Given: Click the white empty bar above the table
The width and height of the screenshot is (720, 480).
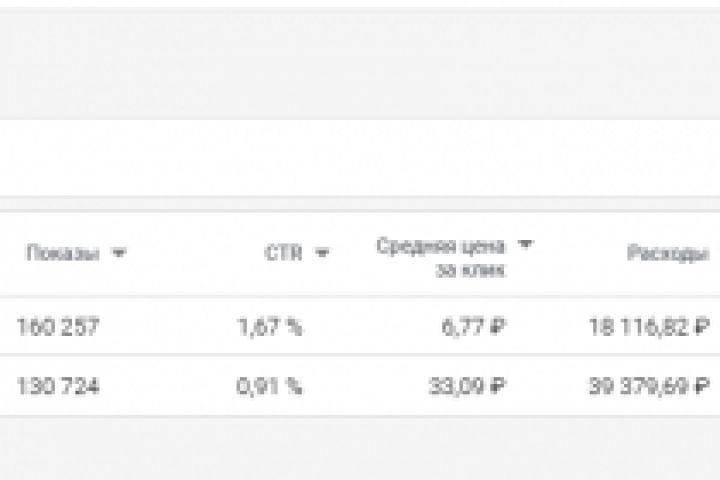Looking at the screenshot, I should pos(360,158).
